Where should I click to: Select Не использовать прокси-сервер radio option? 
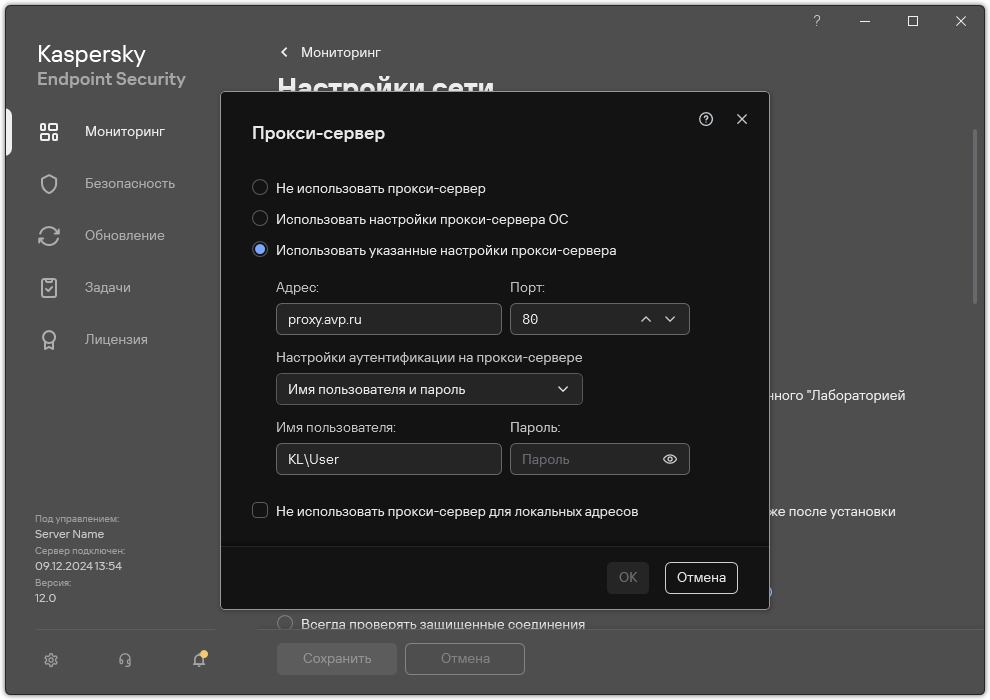259,187
